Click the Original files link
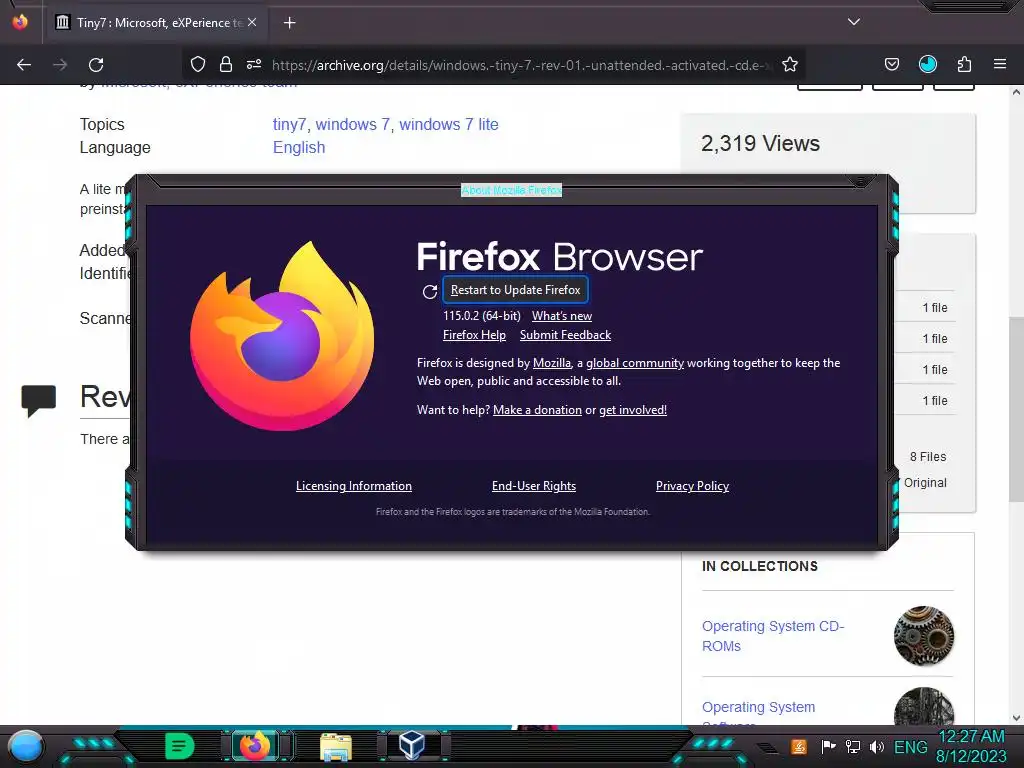 point(925,483)
